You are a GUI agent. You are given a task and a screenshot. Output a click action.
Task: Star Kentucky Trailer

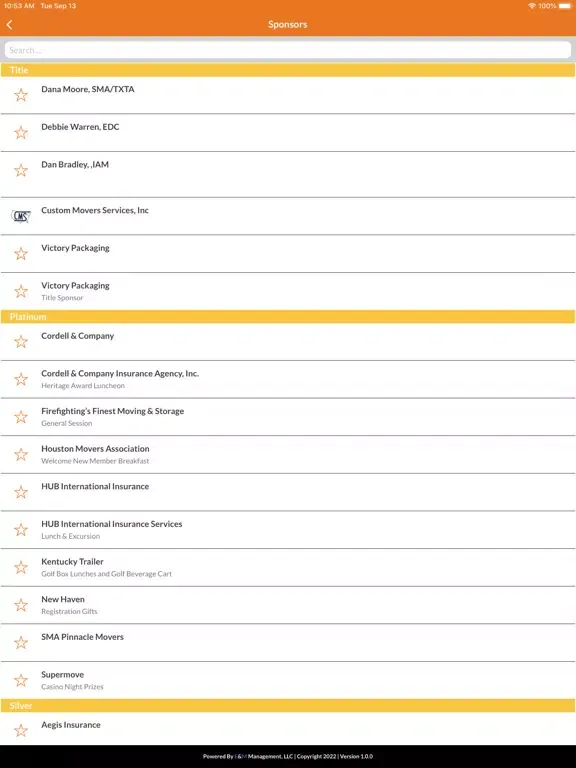[x=21, y=568]
